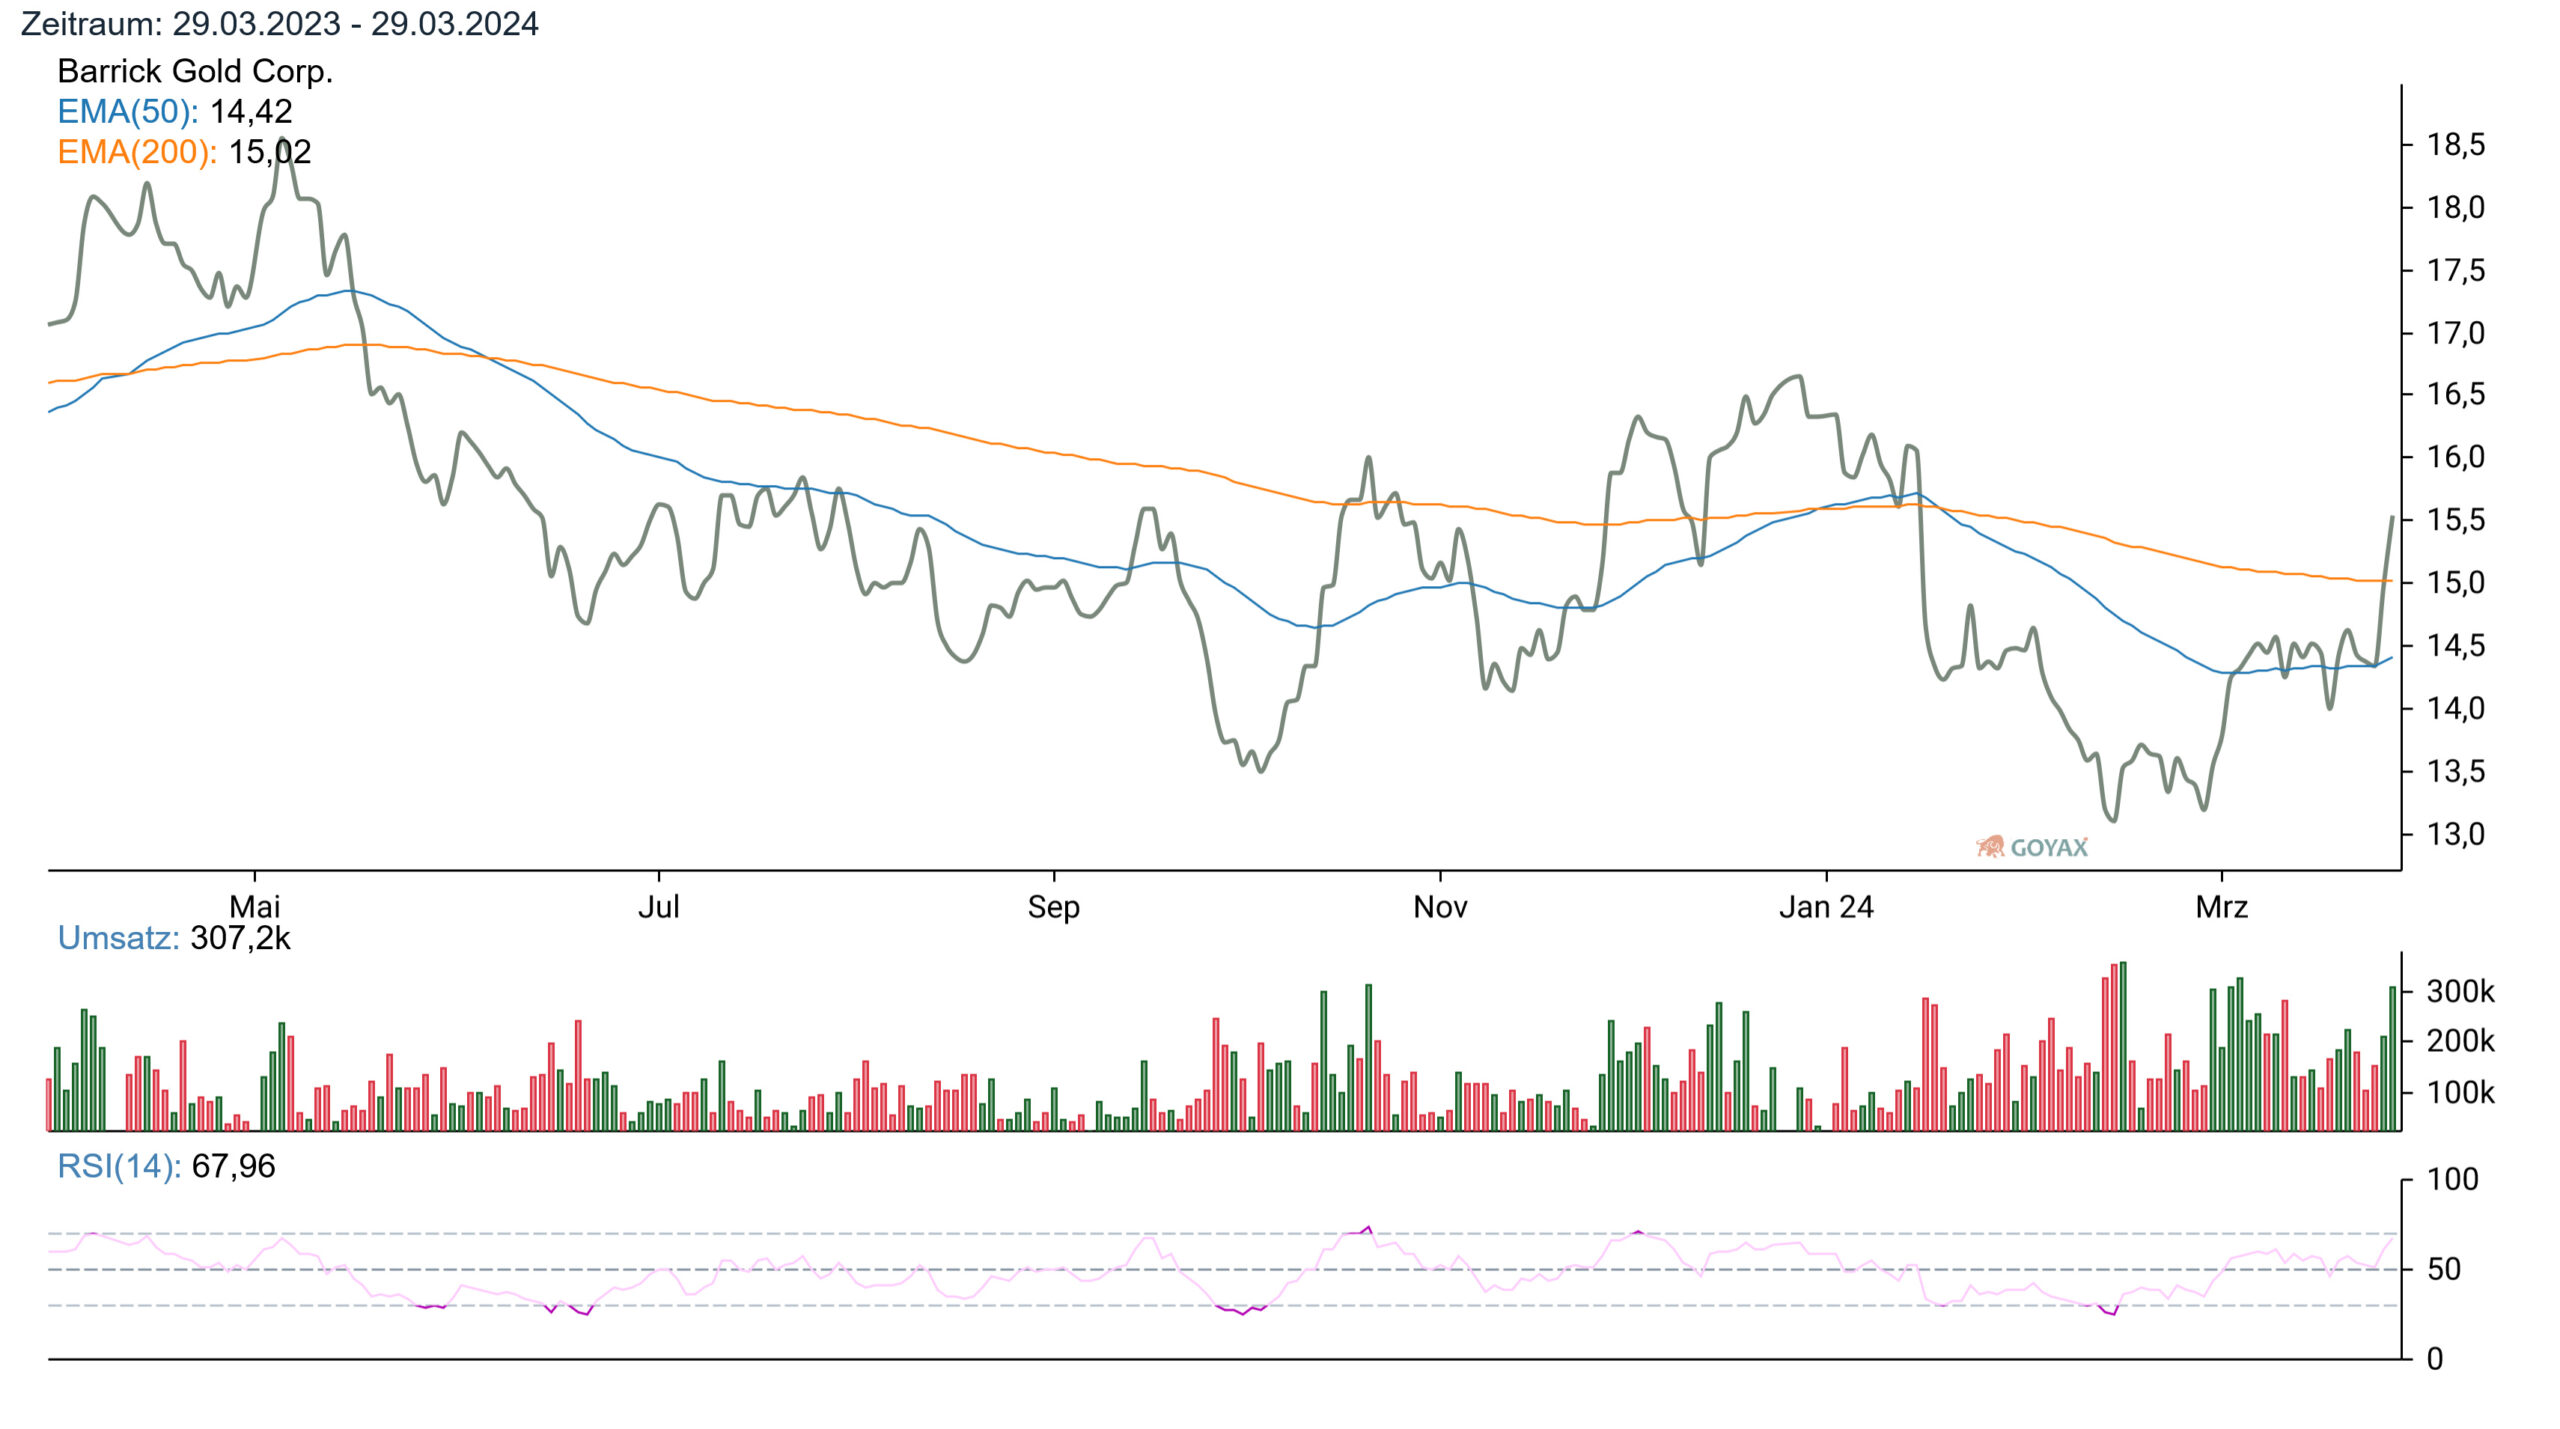Click the 15,5 price axis label
Screen dimensions: 2560x1429
tap(2456, 520)
